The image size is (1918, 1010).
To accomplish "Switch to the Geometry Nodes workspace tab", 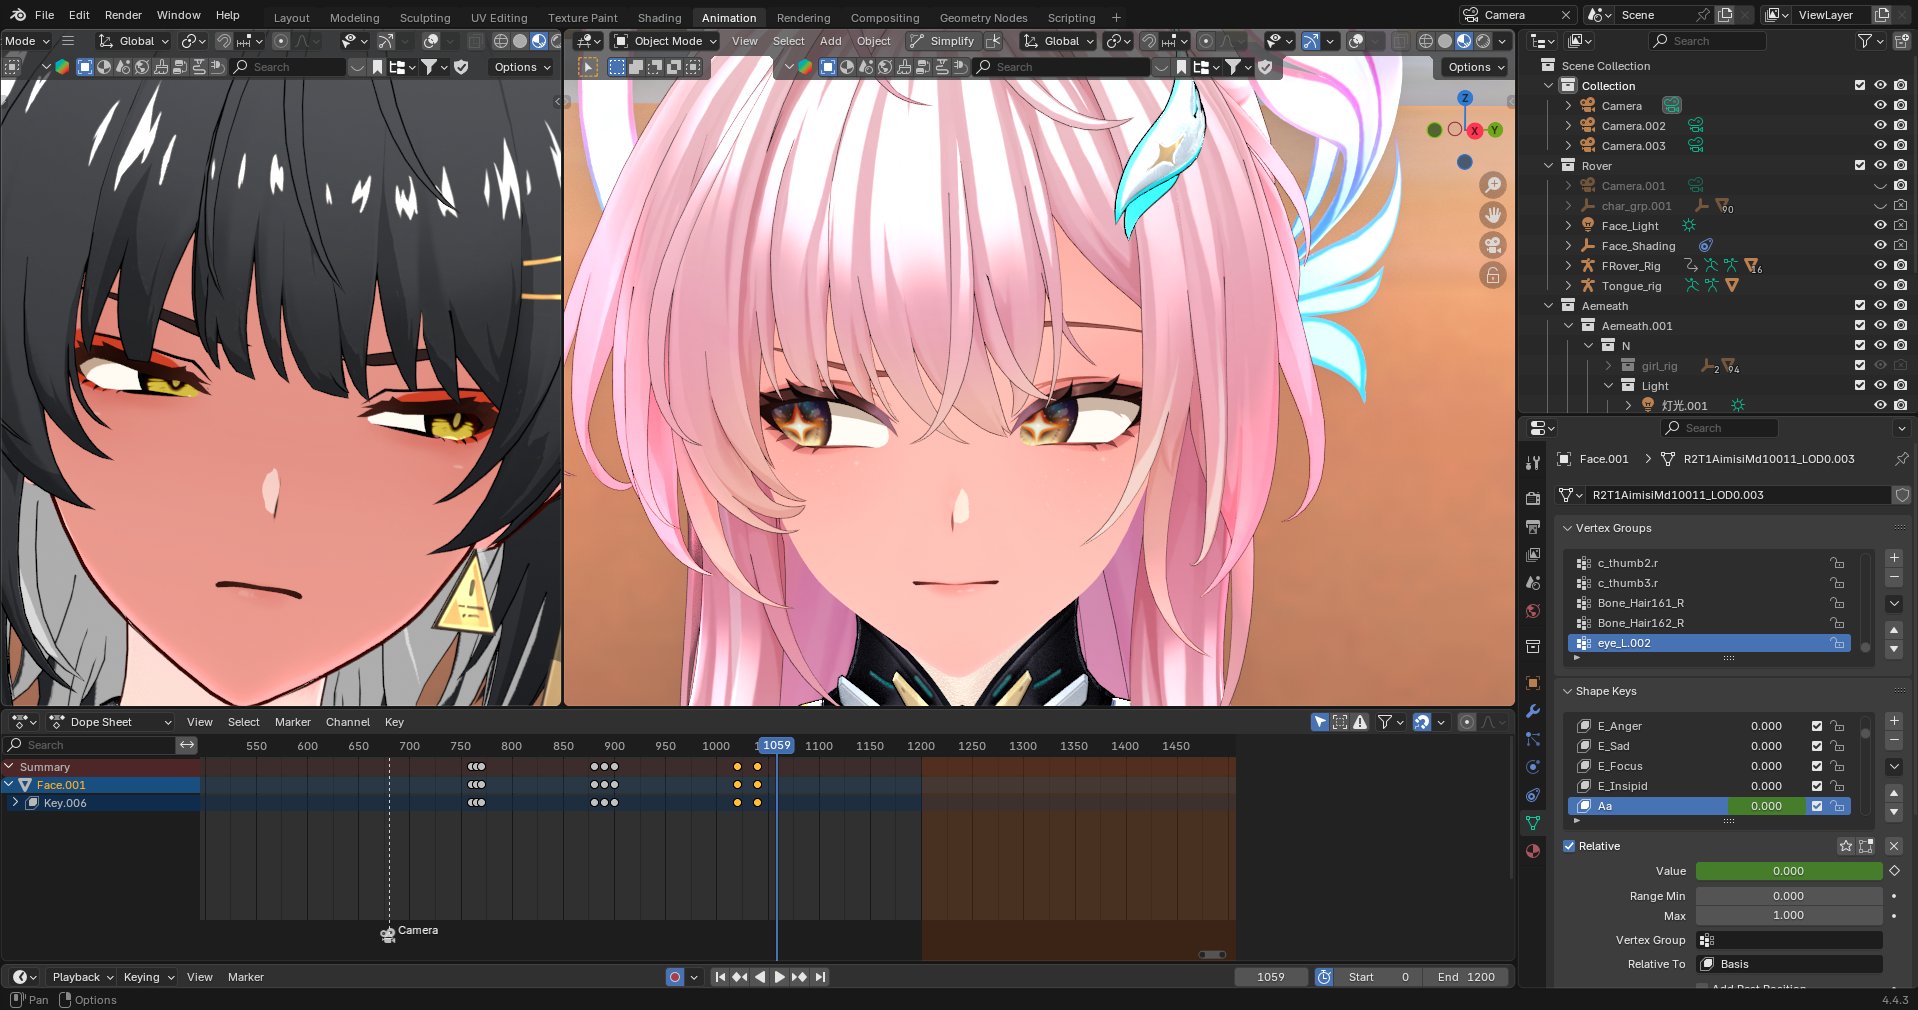I will point(983,18).
